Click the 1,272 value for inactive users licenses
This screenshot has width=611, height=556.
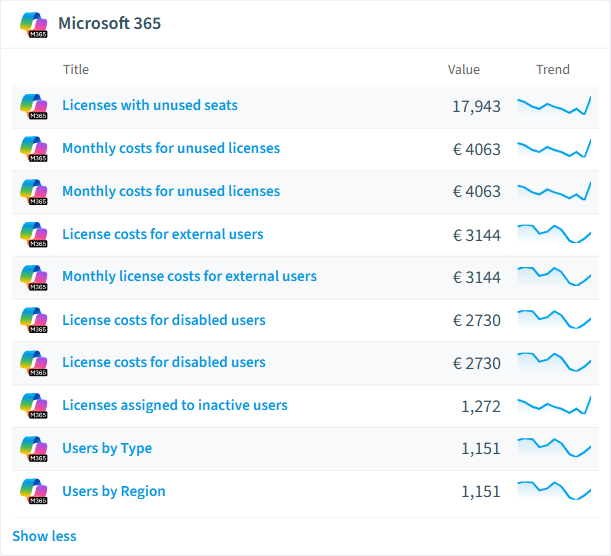pyautogui.click(x=481, y=406)
